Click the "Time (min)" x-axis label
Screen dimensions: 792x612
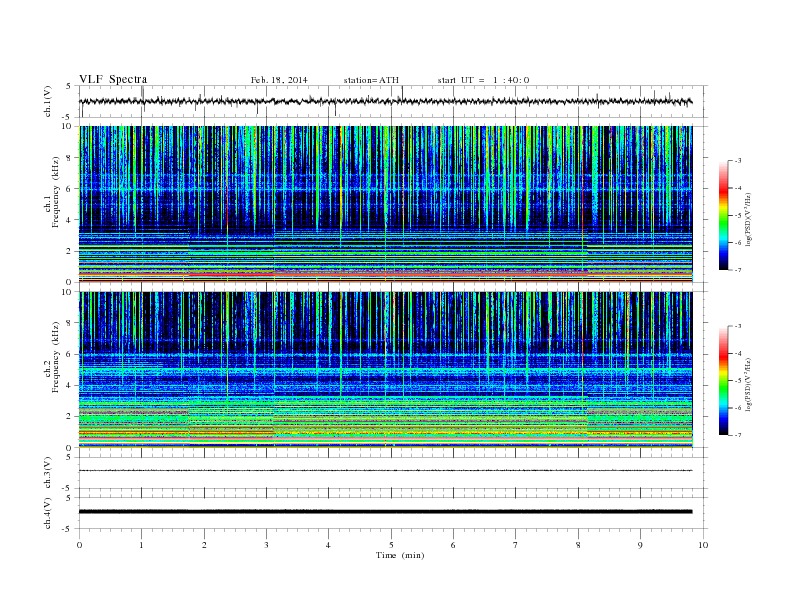coord(400,555)
